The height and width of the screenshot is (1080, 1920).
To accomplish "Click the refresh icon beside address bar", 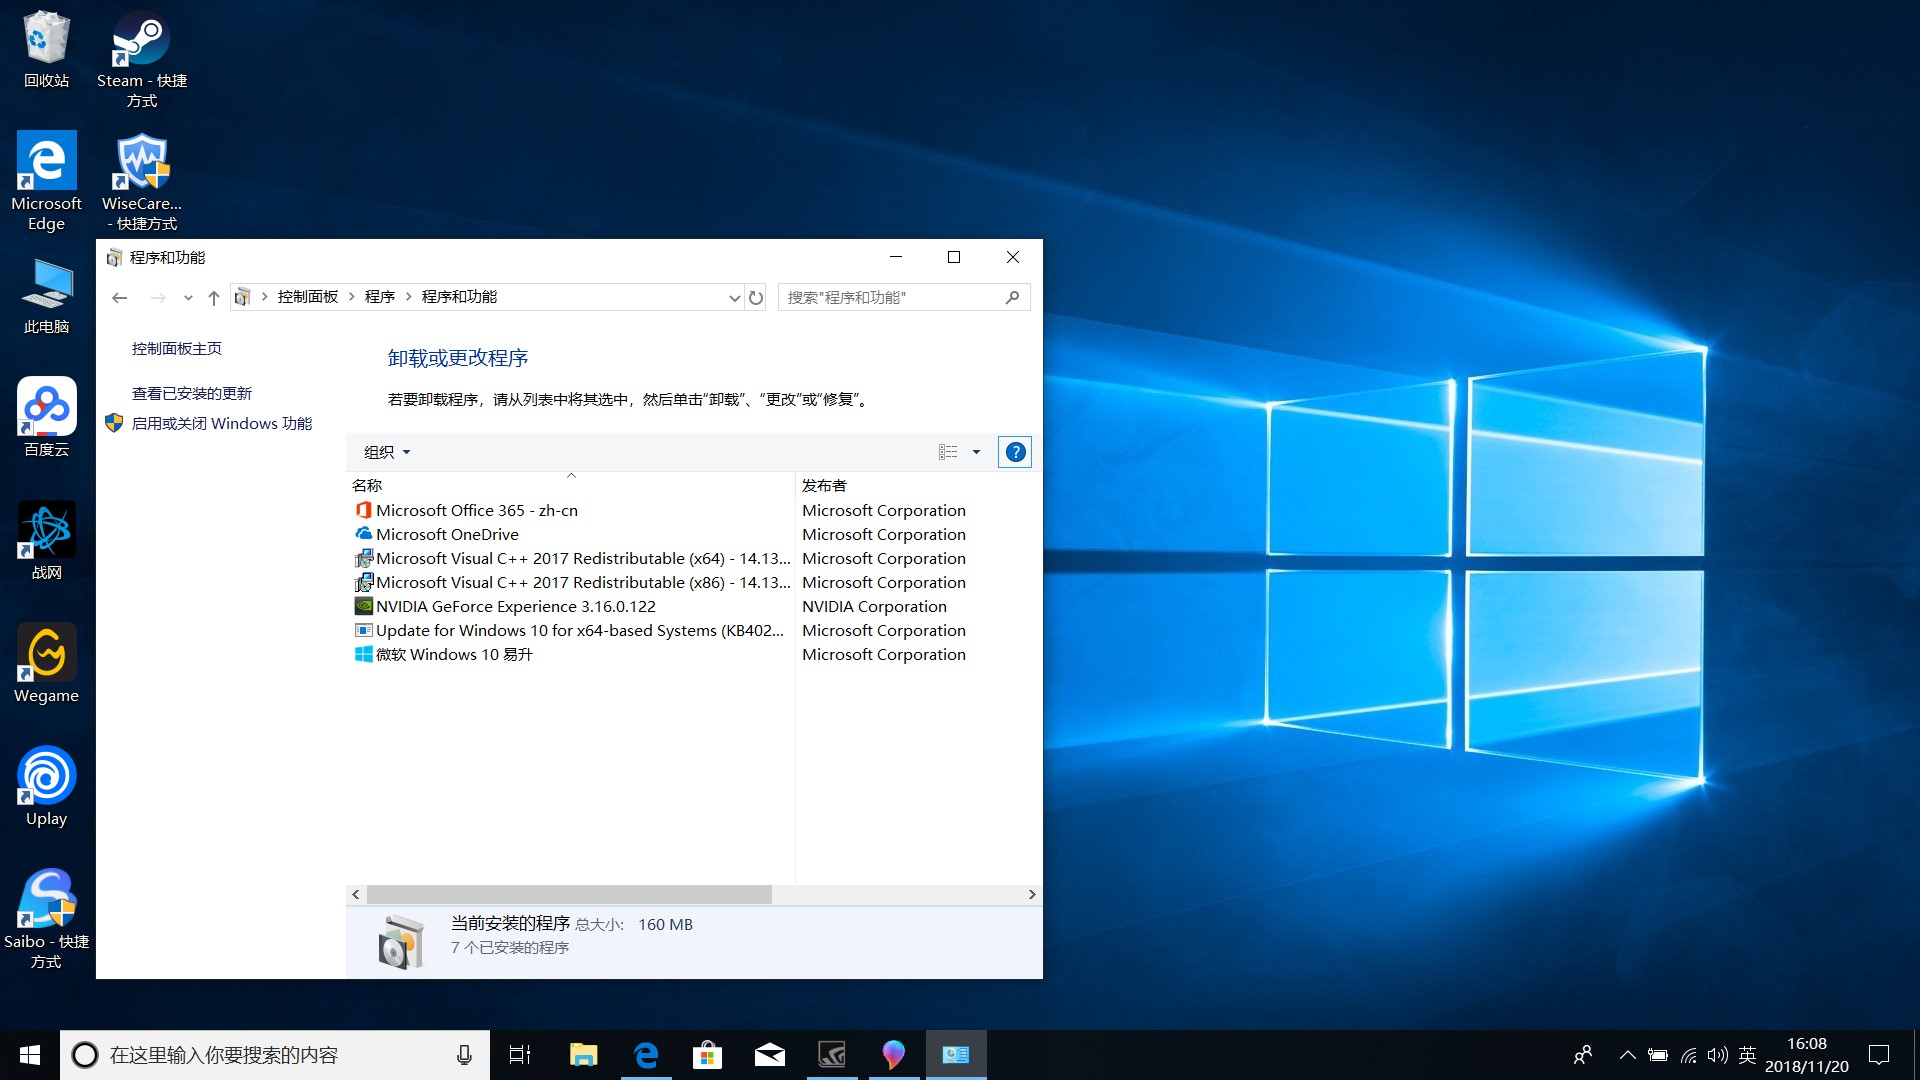I will click(756, 297).
